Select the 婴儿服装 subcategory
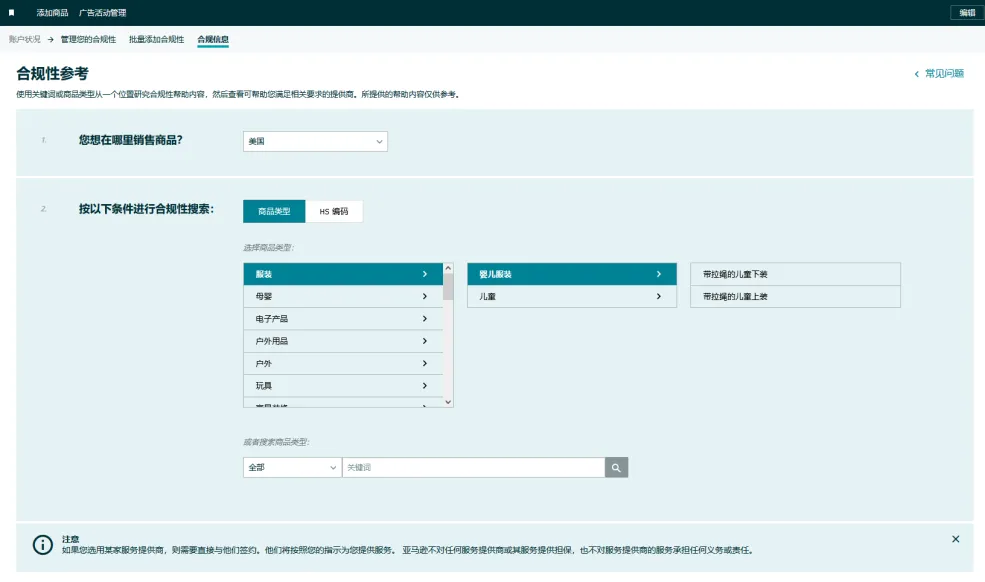 pos(571,273)
